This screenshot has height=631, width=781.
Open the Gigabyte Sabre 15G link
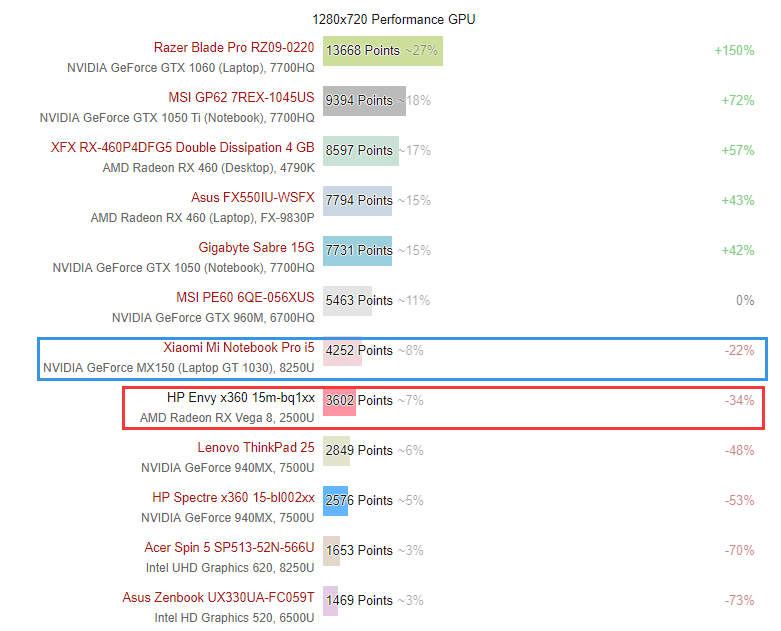click(256, 247)
